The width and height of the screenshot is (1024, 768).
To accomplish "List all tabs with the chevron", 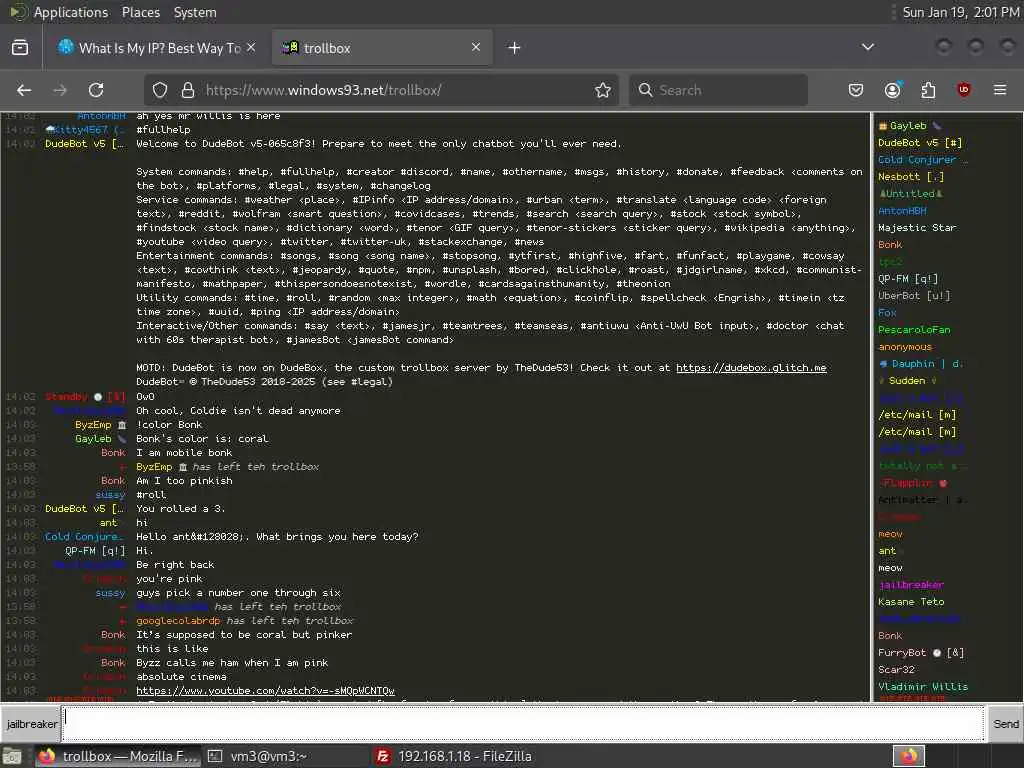I will 868,47.
